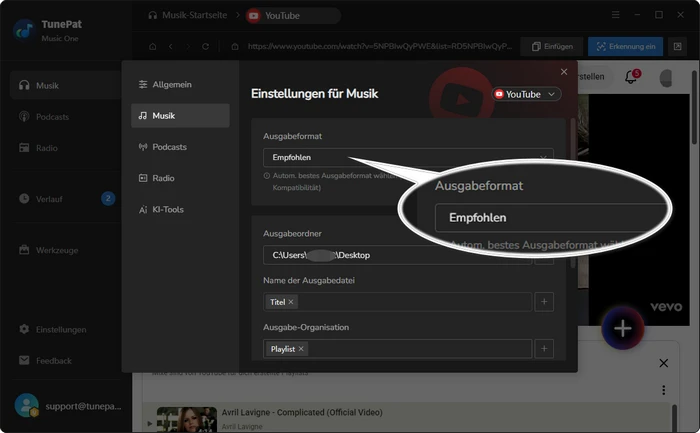This screenshot has width=700, height=433.
Task: Go to Musik-Startseite breadcrumb
Action: click(188, 15)
